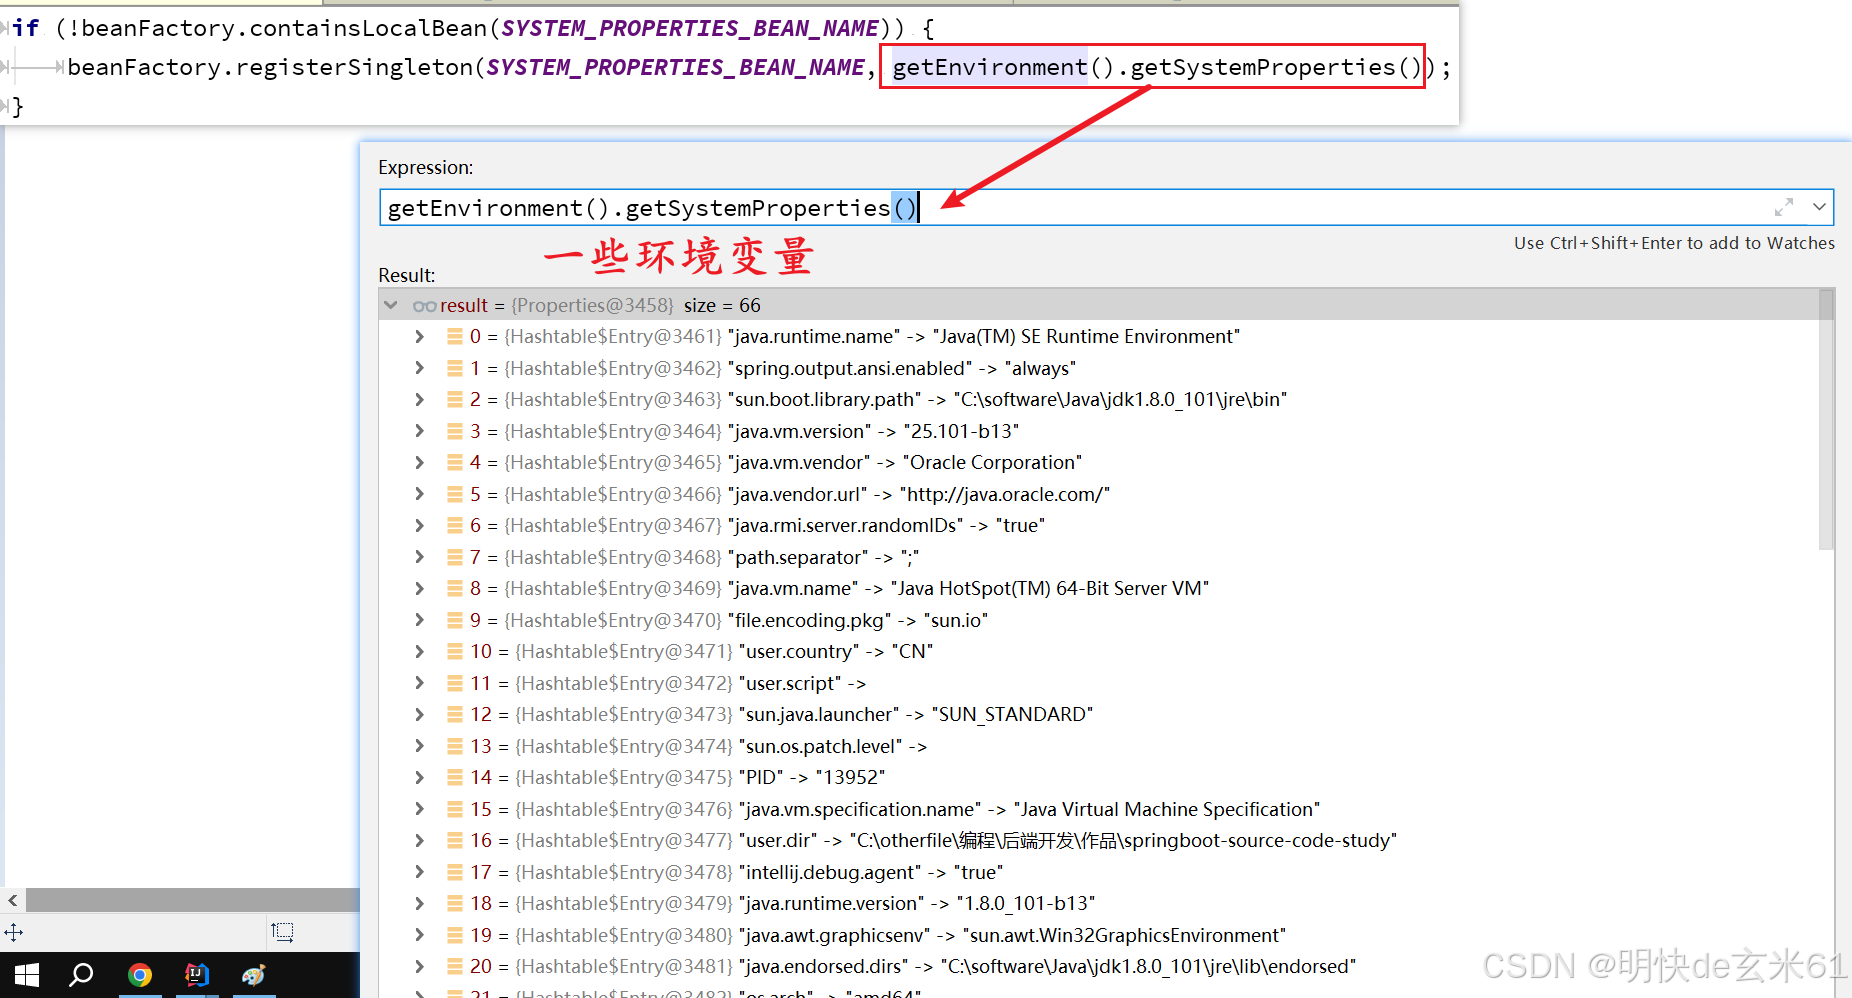This screenshot has width=1852, height=998.
Task: Expand entry 0 java.runtime.name
Action: click(x=420, y=337)
